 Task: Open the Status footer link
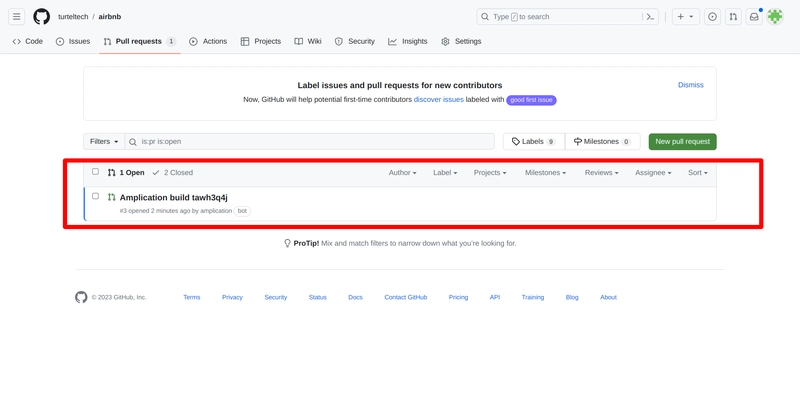tap(317, 297)
